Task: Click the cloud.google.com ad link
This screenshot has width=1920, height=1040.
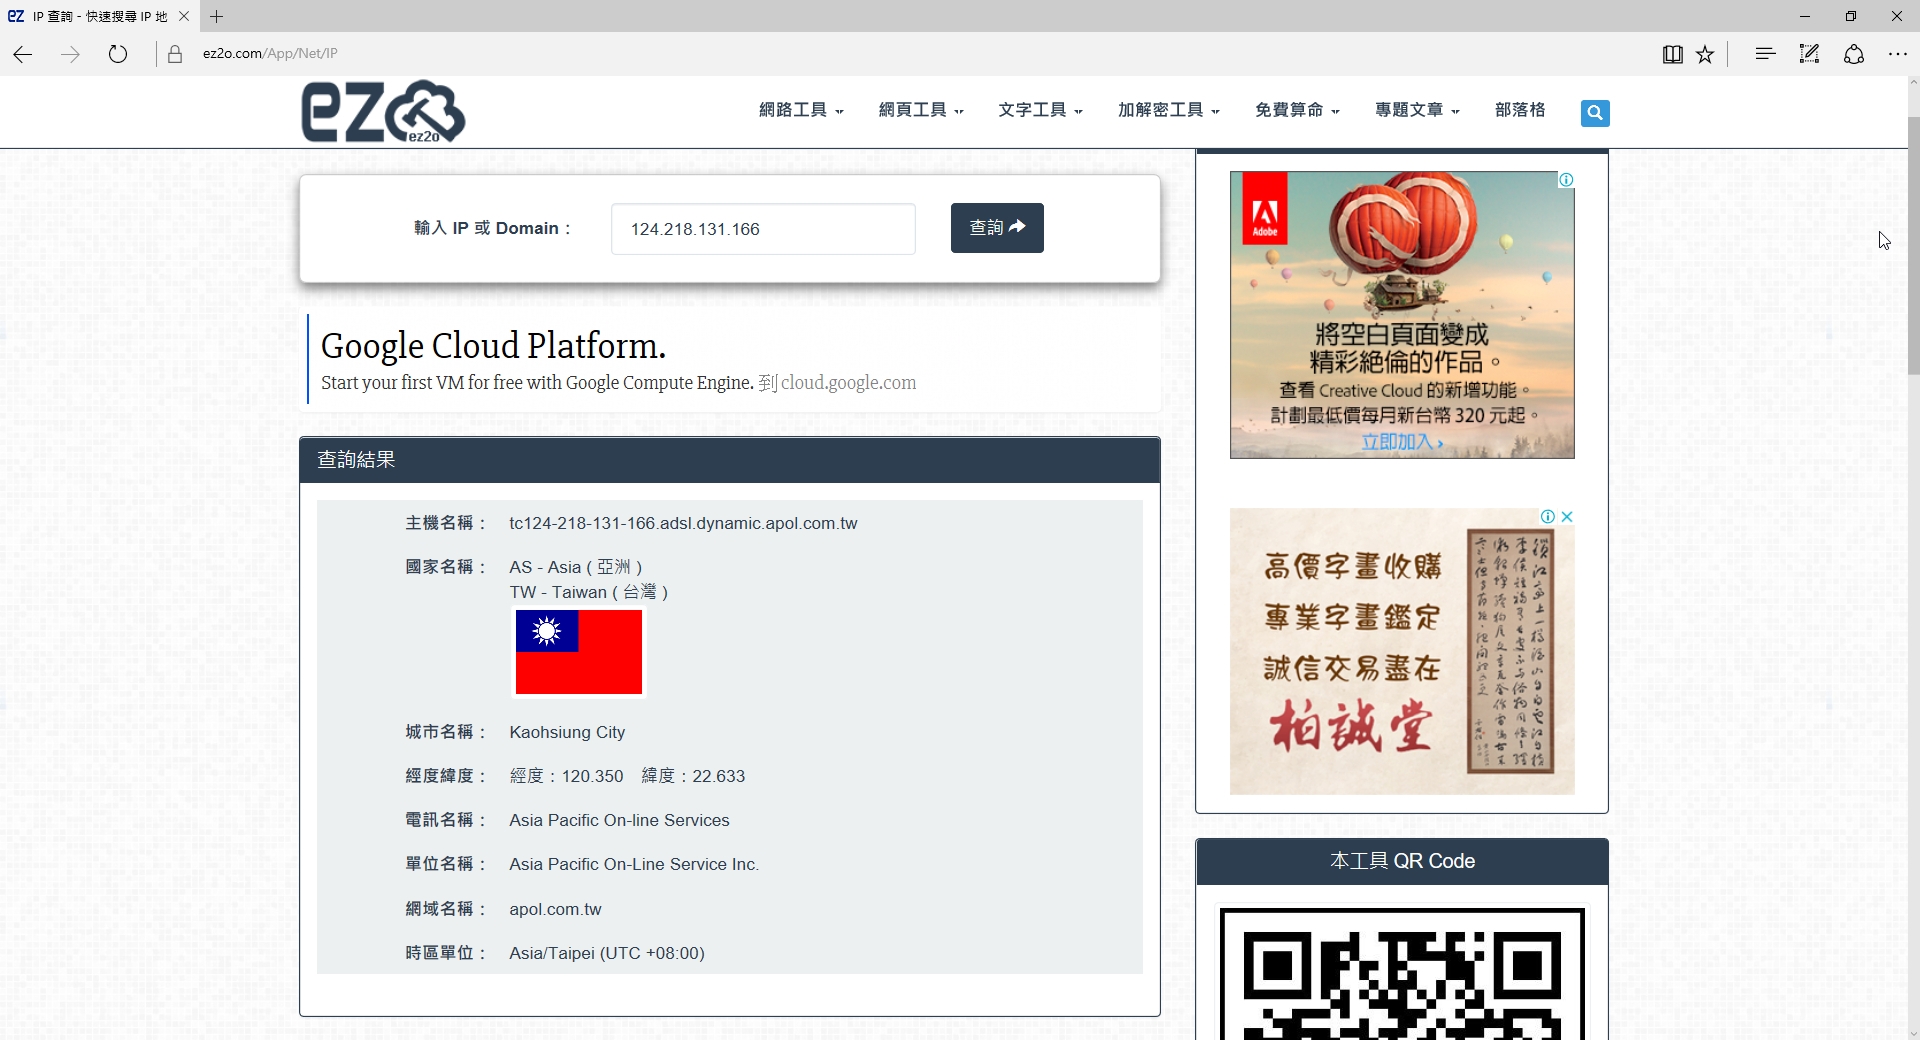Action: coord(848,383)
